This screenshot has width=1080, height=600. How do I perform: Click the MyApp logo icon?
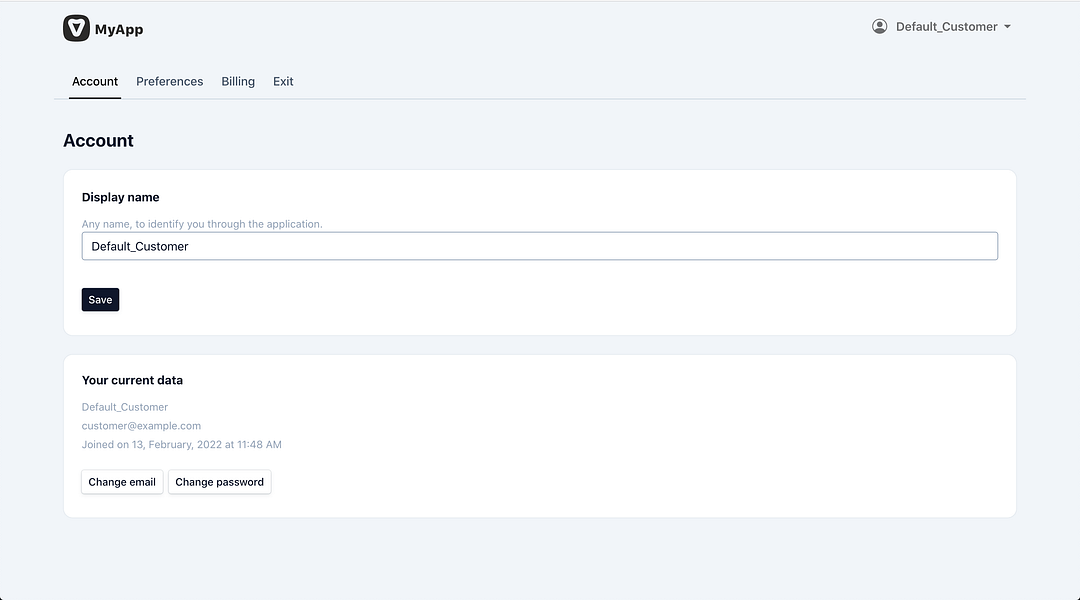(76, 28)
